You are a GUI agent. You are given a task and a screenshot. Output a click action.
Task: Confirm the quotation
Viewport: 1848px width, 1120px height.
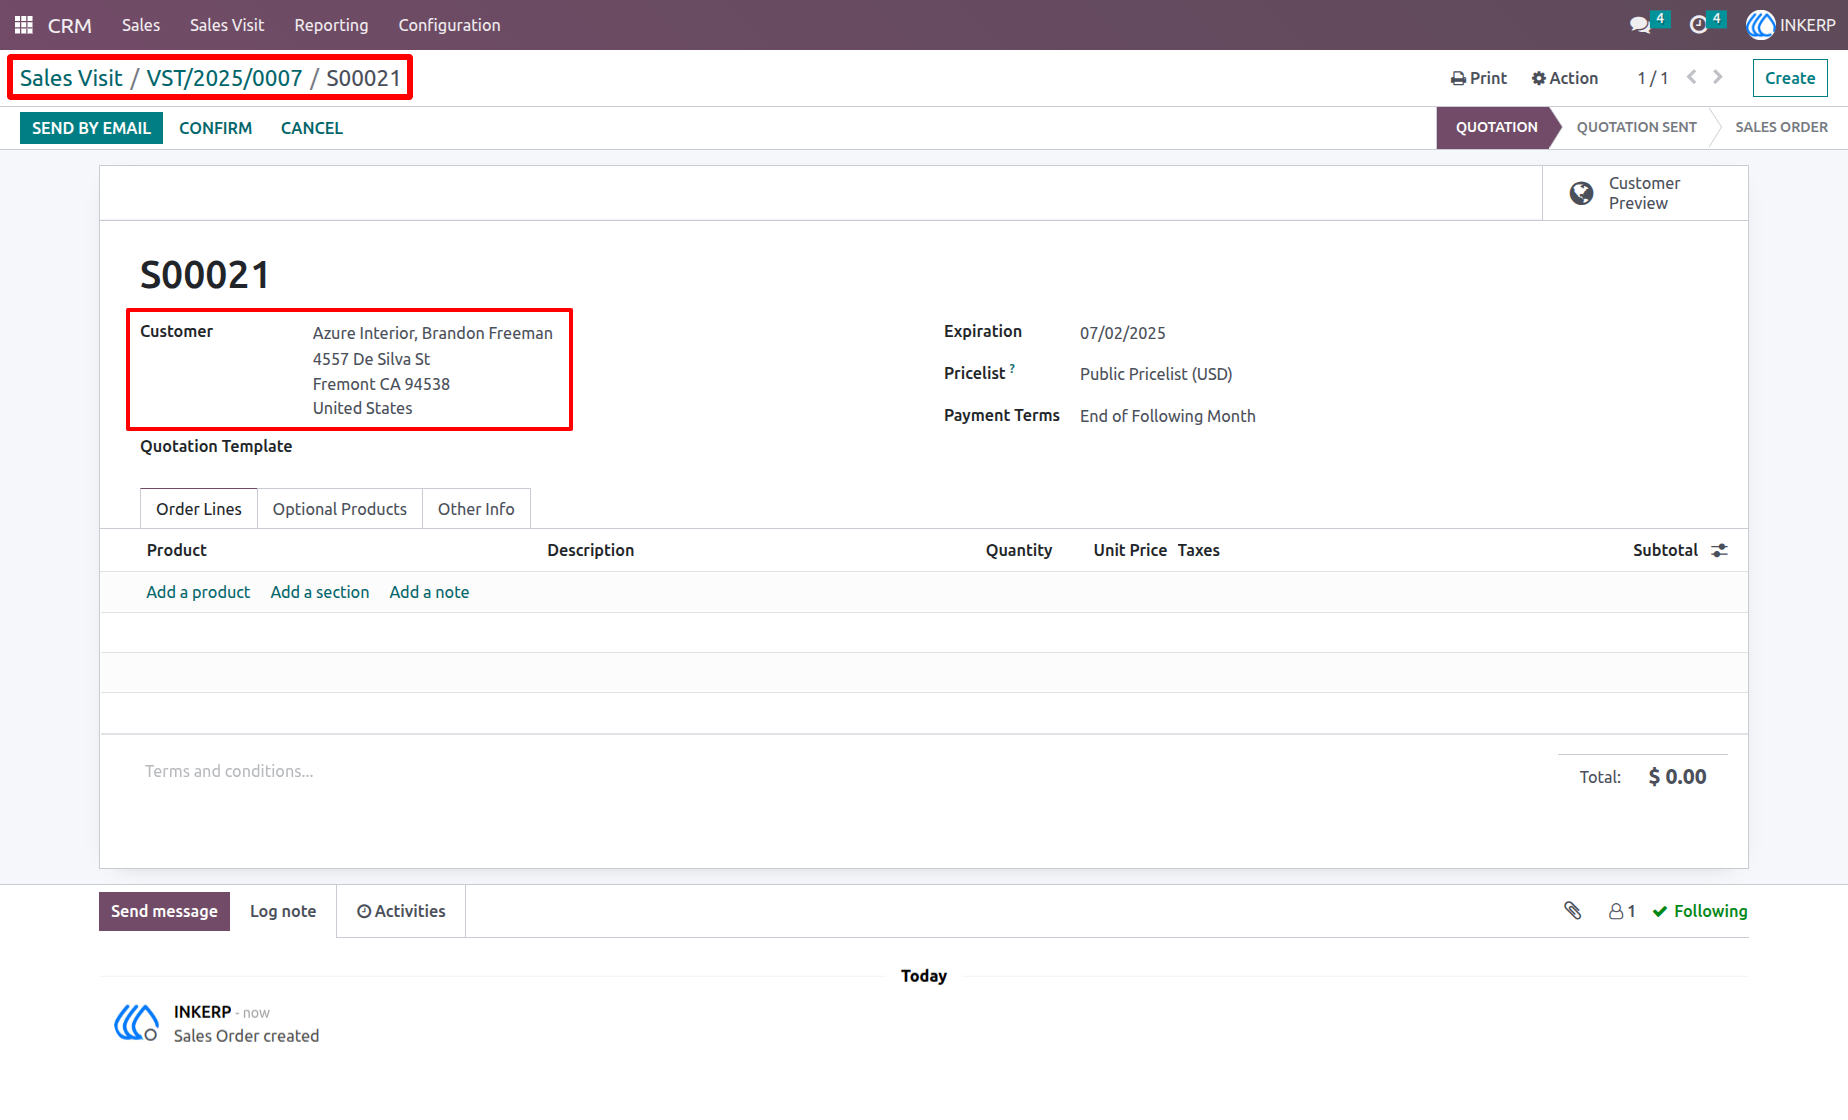[215, 128]
